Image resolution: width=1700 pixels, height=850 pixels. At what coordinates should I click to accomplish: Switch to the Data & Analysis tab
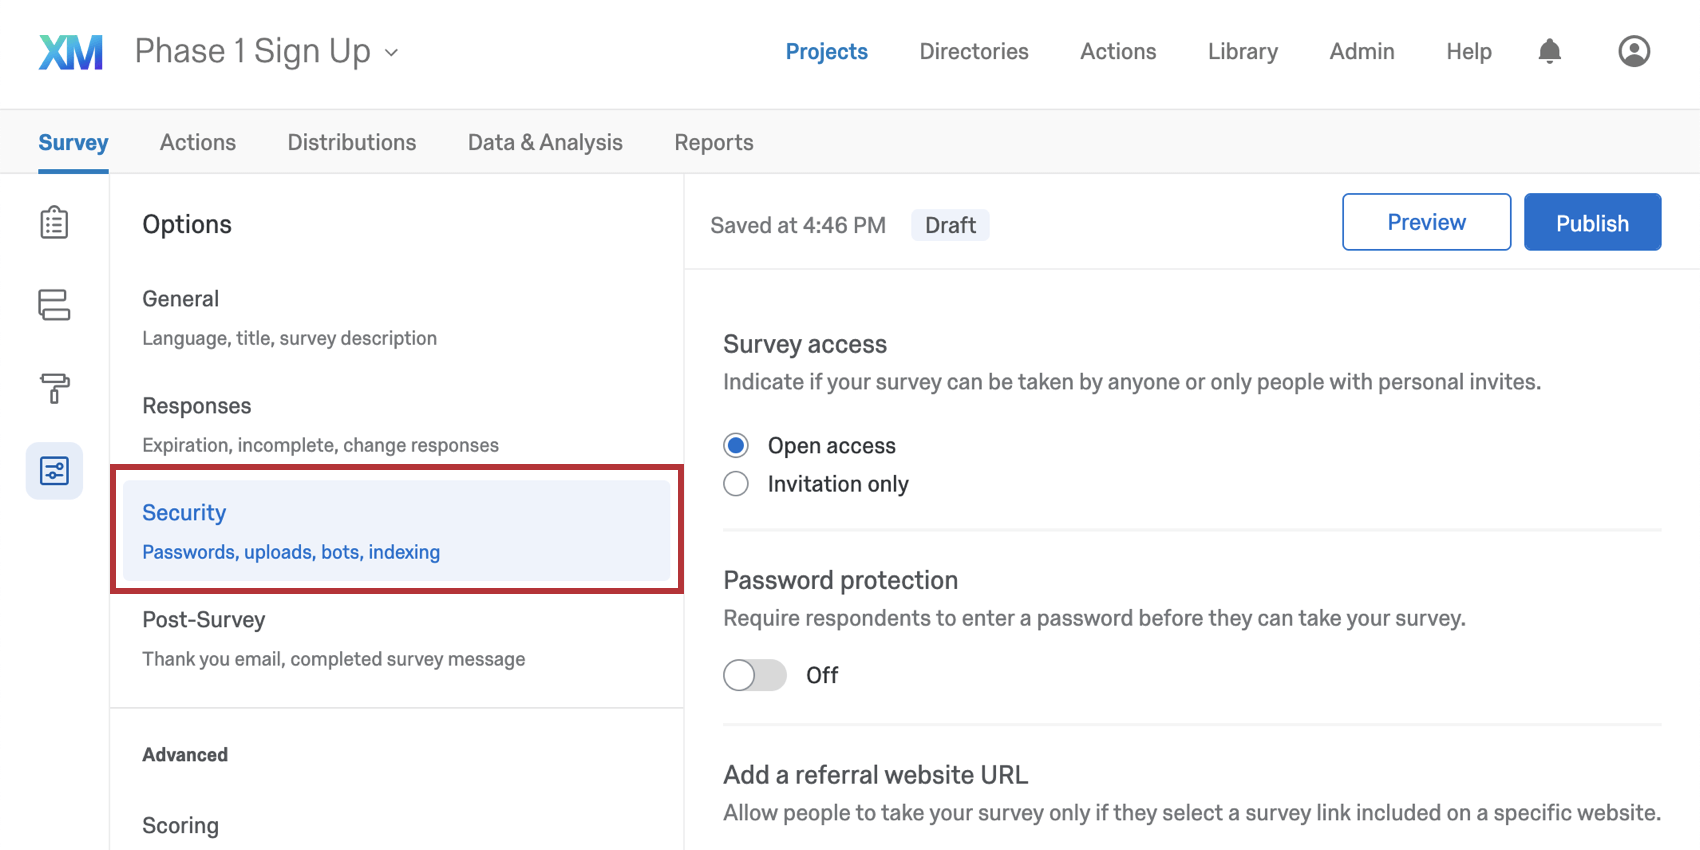point(545,142)
